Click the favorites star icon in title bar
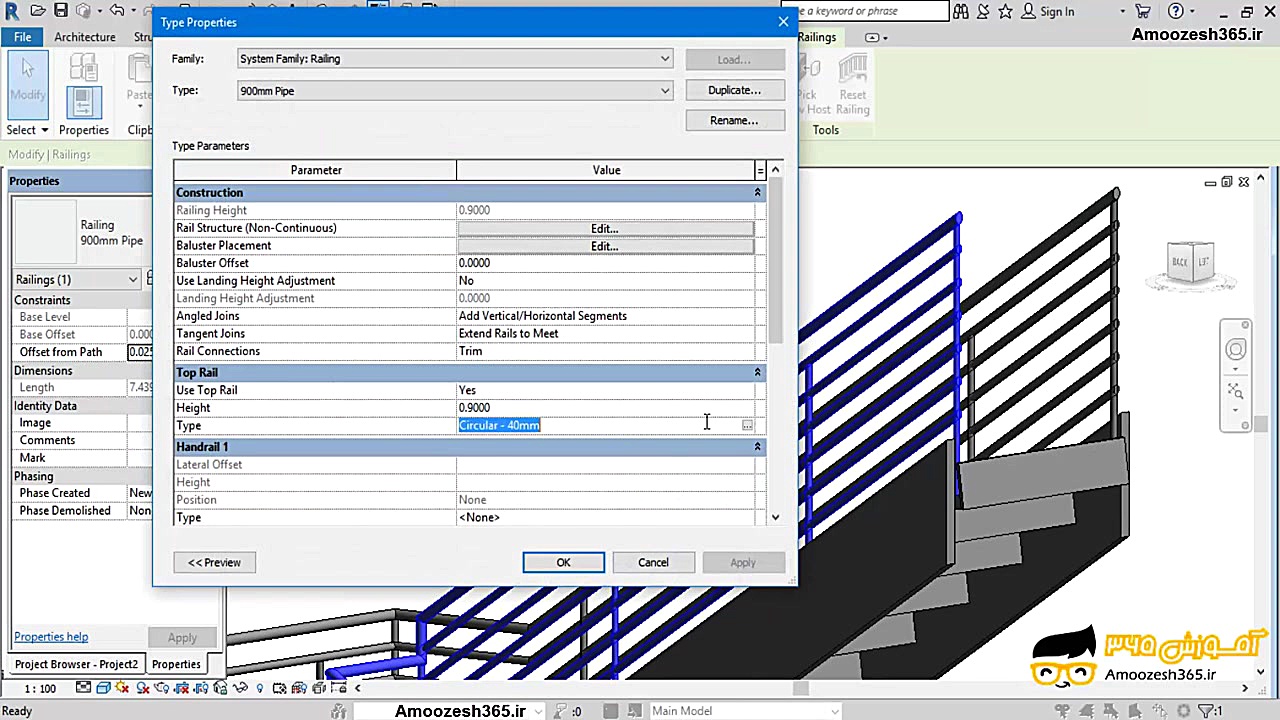 (x=1005, y=11)
